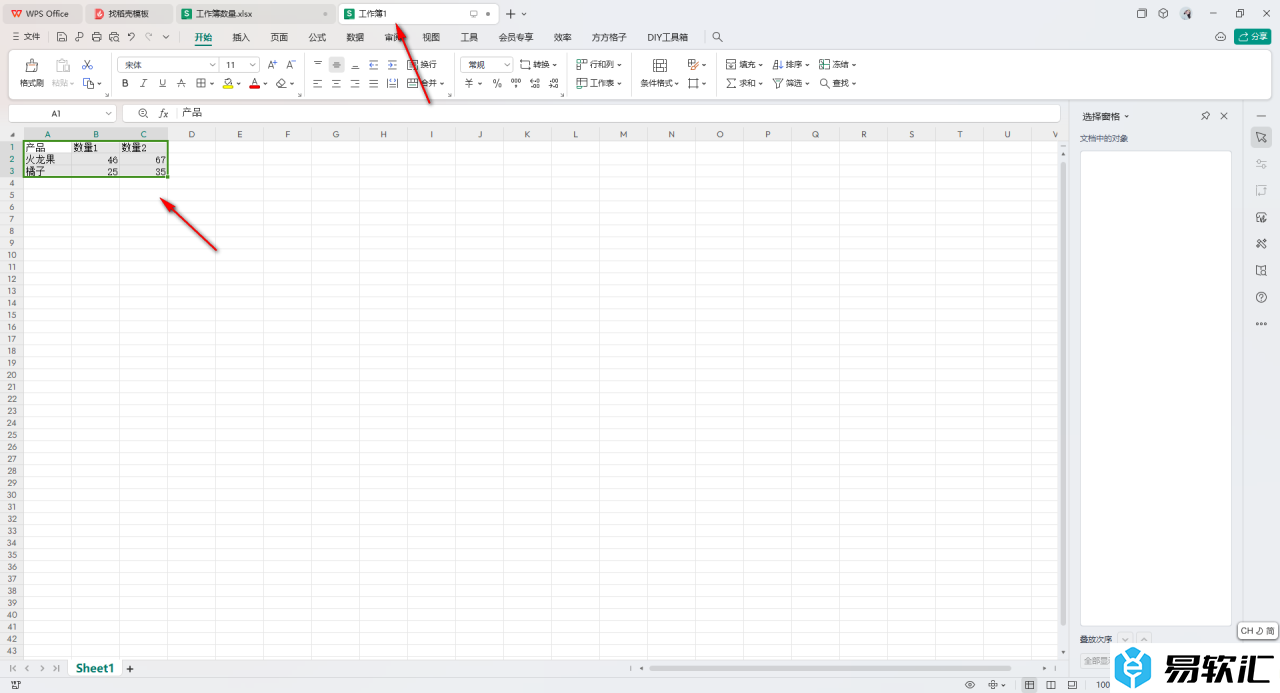
Task: Expand Merge cells (合并) options
Action: pyautogui.click(x=425, y=83)
